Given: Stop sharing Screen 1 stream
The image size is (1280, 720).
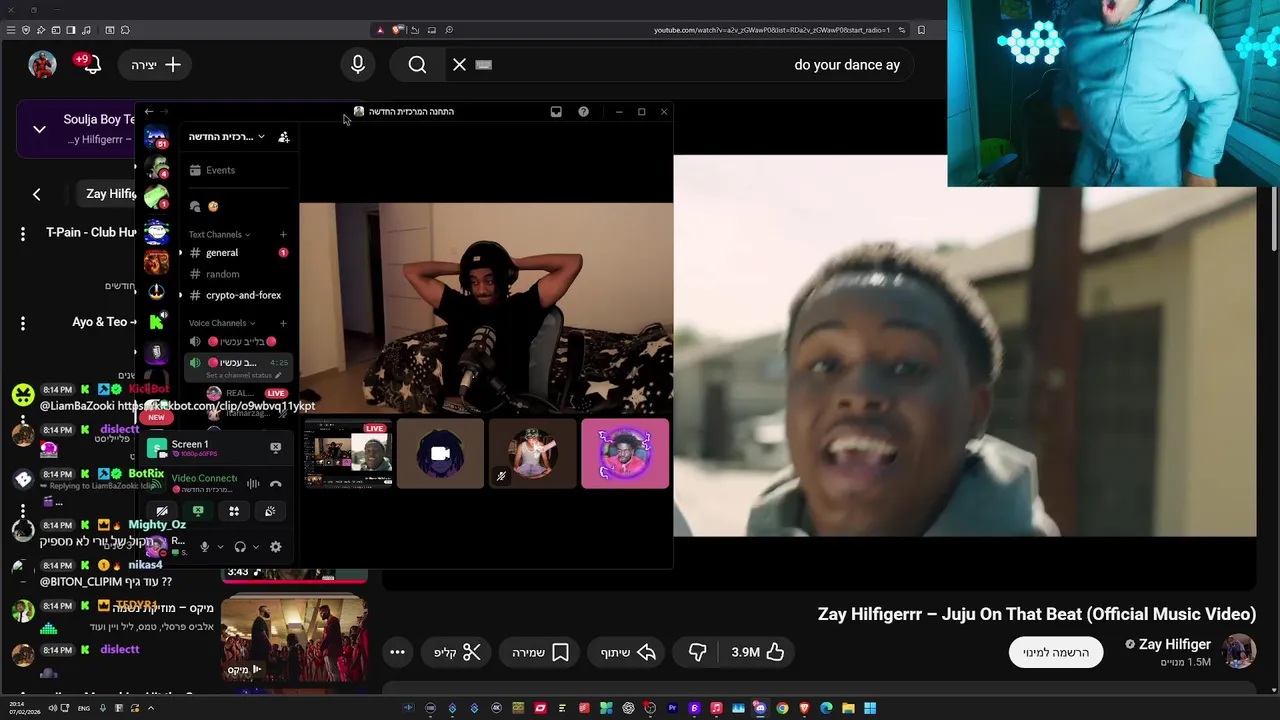Looking at the screenshot, I should click(x=276, y=447).
